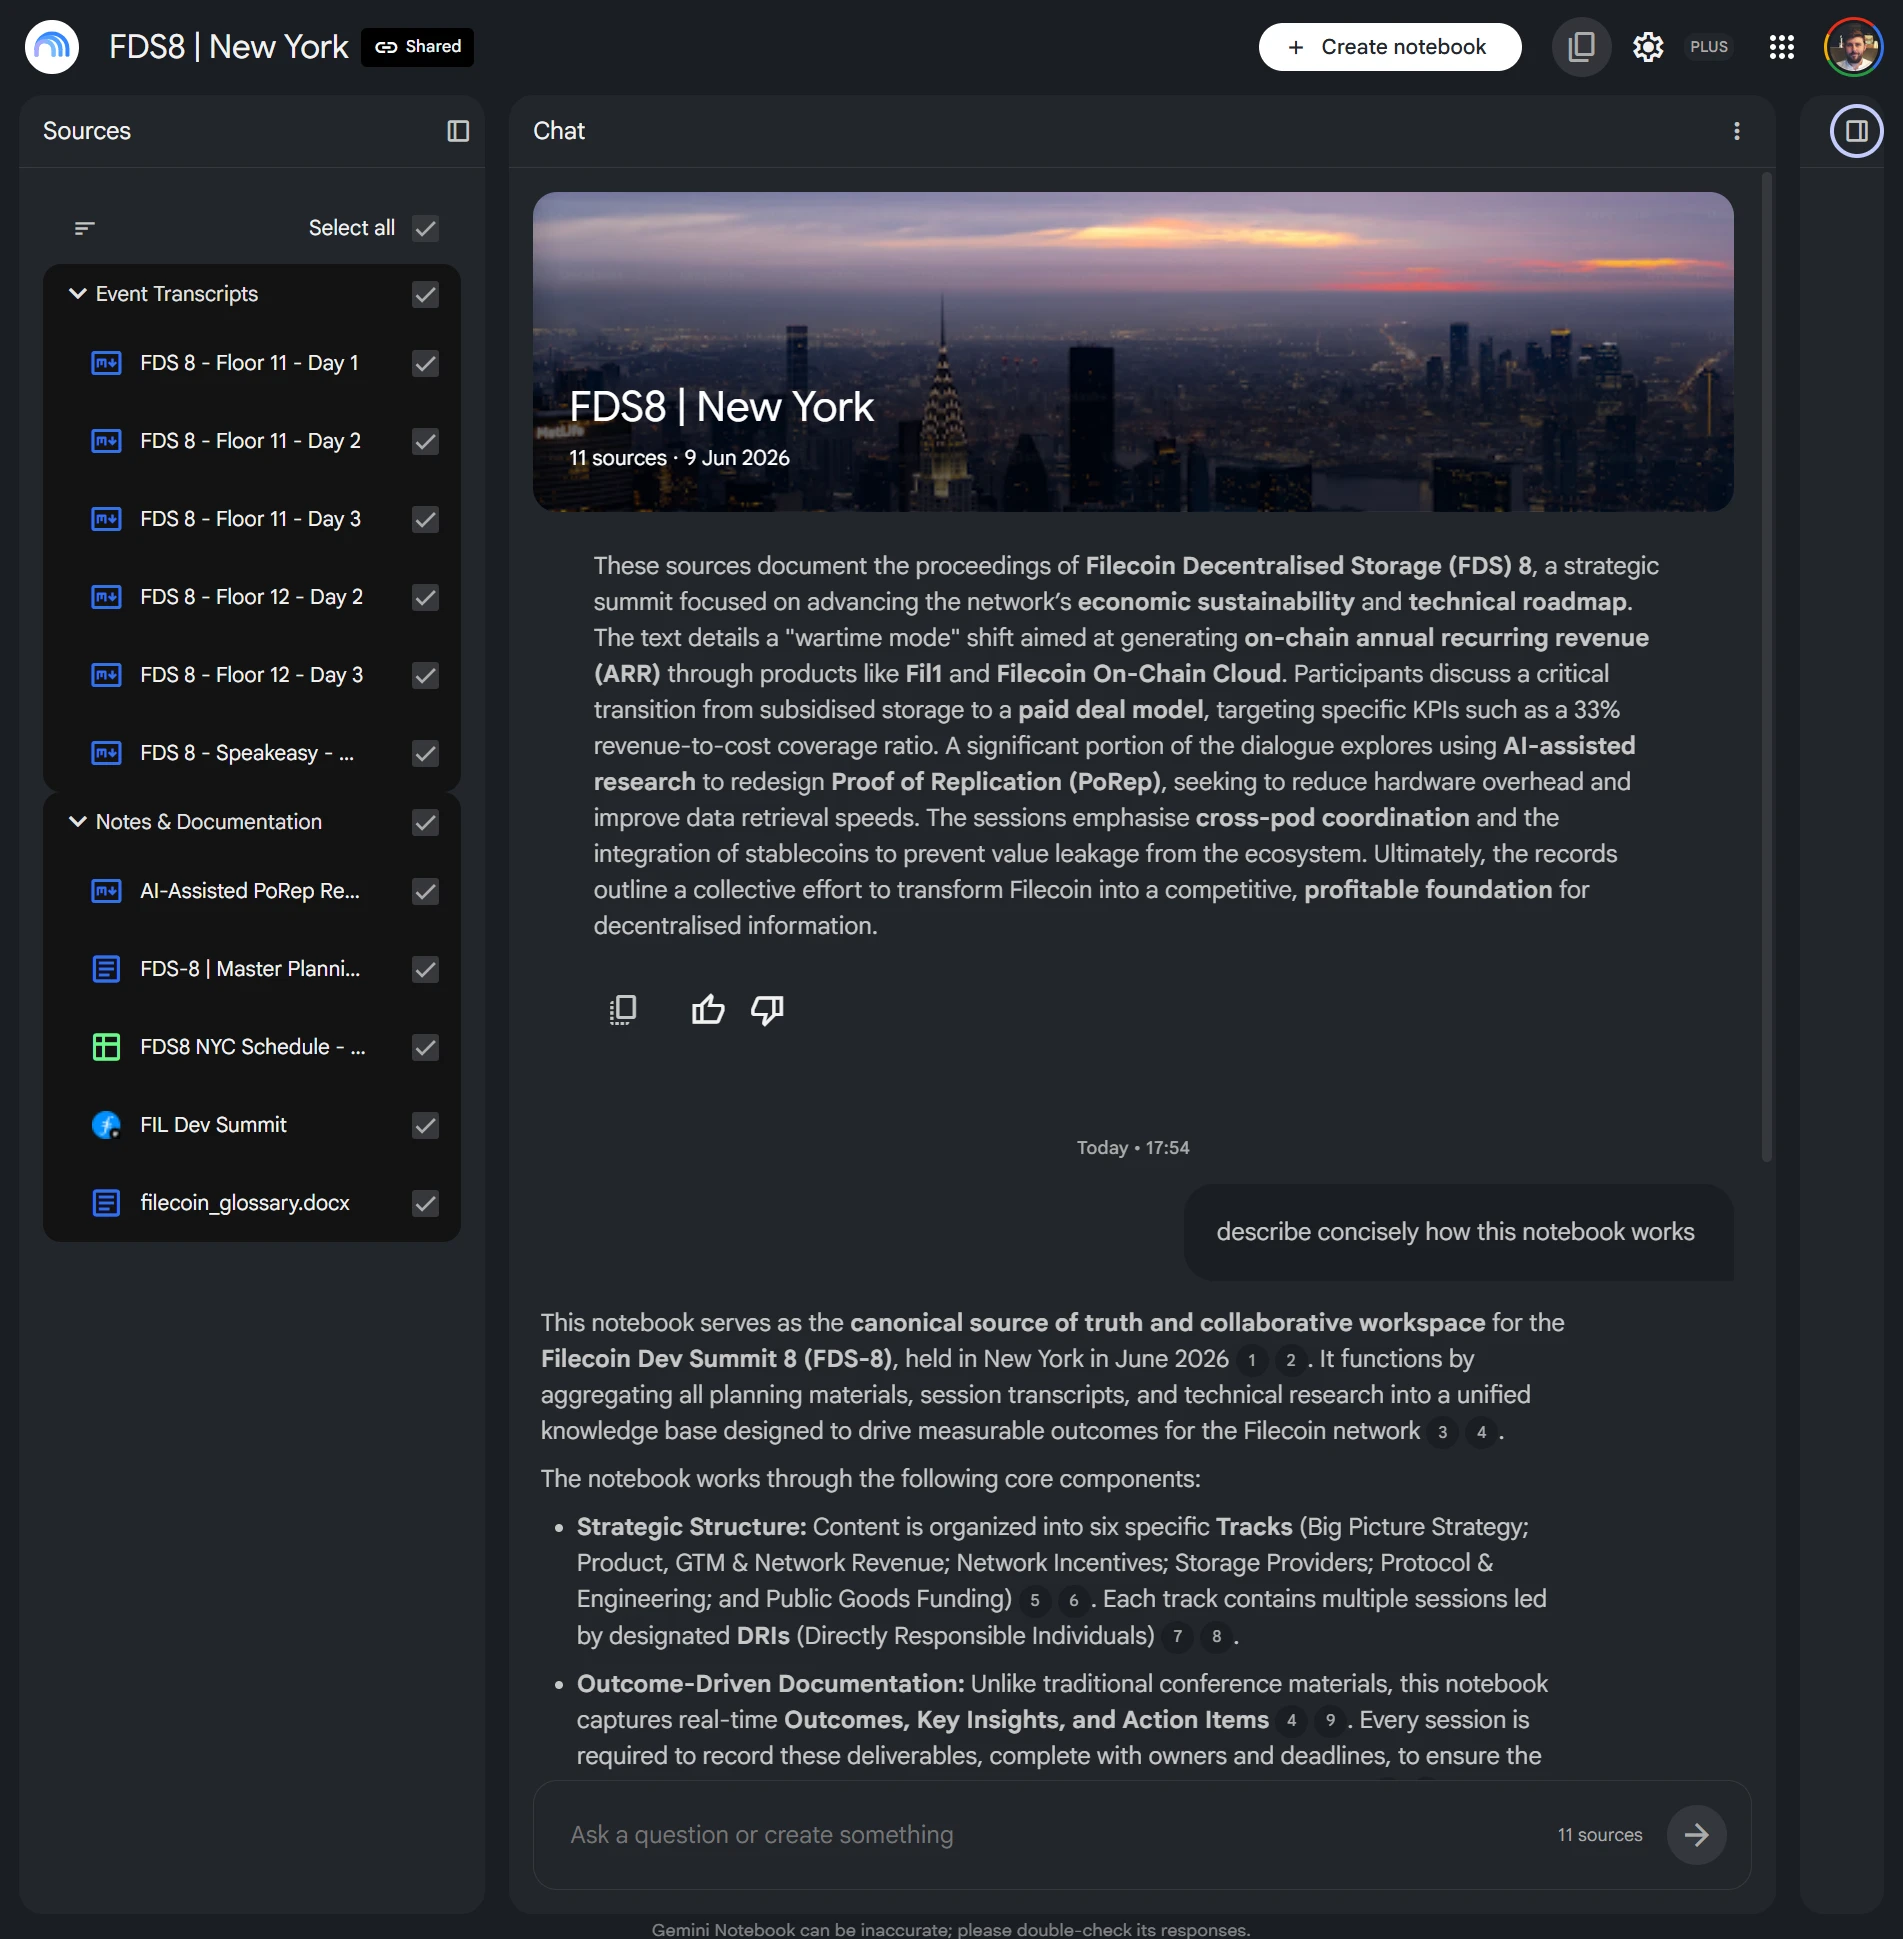Collapse the Event Transcripts group
Screen dimensions: 1903x1939
click(77, 294)
